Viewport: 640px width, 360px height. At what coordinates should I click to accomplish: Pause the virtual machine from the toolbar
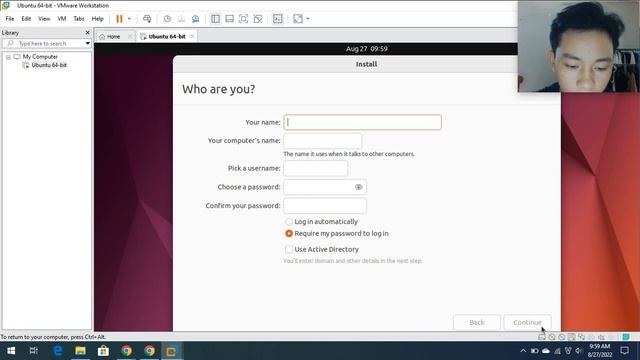pos(119,19)
